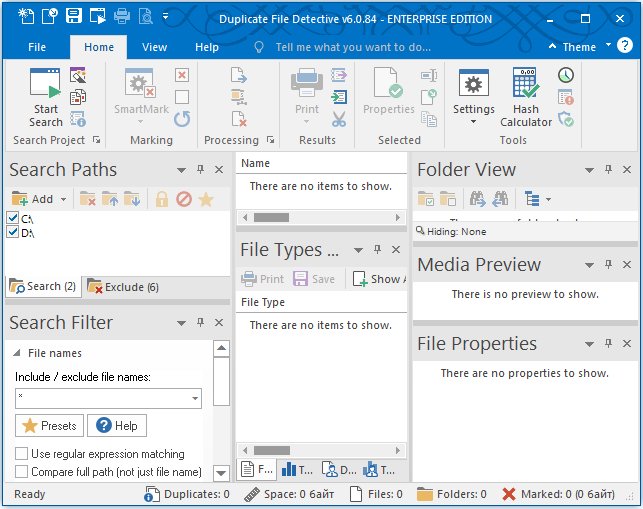Click the lock icon in Search Paths toolbar

pyautogui.click(x=162, y=199)
